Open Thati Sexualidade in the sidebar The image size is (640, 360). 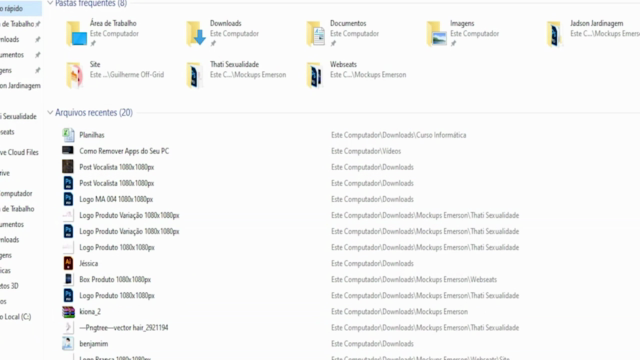click(18, 116)
